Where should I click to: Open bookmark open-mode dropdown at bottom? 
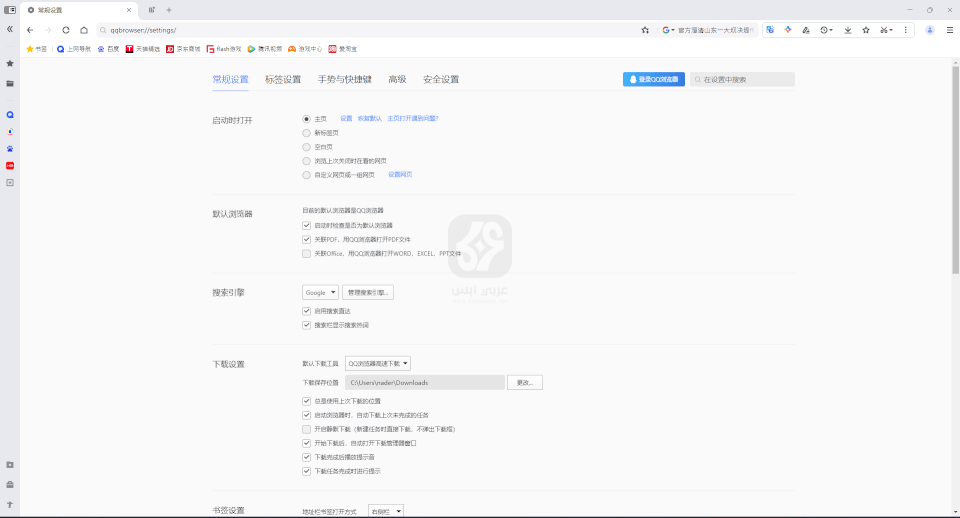coord(386,511)
